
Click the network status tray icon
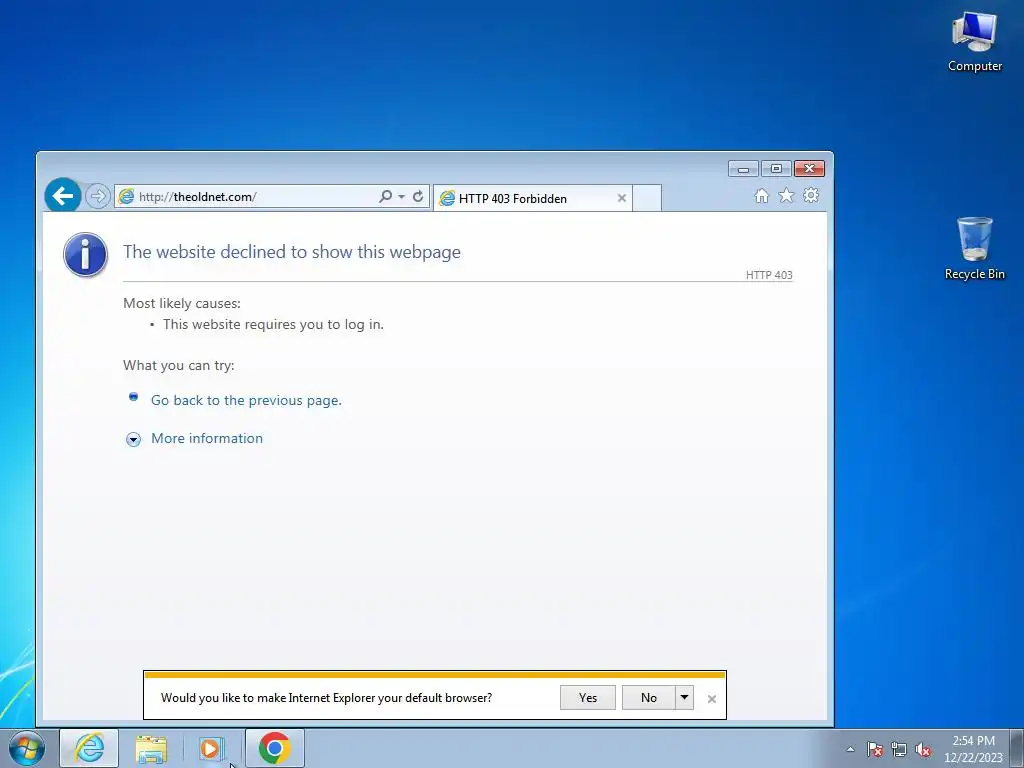pos(899,749)
